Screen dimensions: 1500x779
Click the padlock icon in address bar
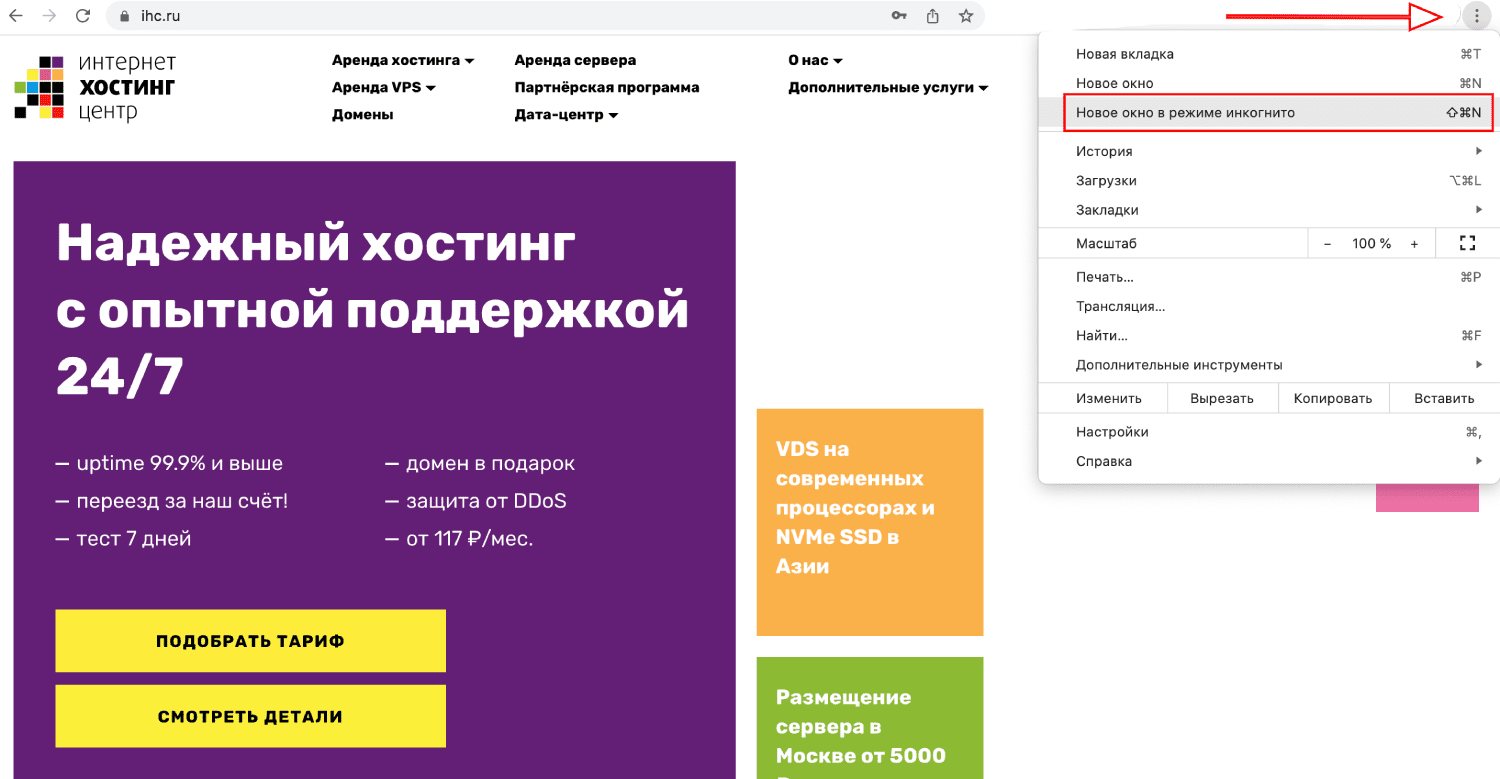125,16
